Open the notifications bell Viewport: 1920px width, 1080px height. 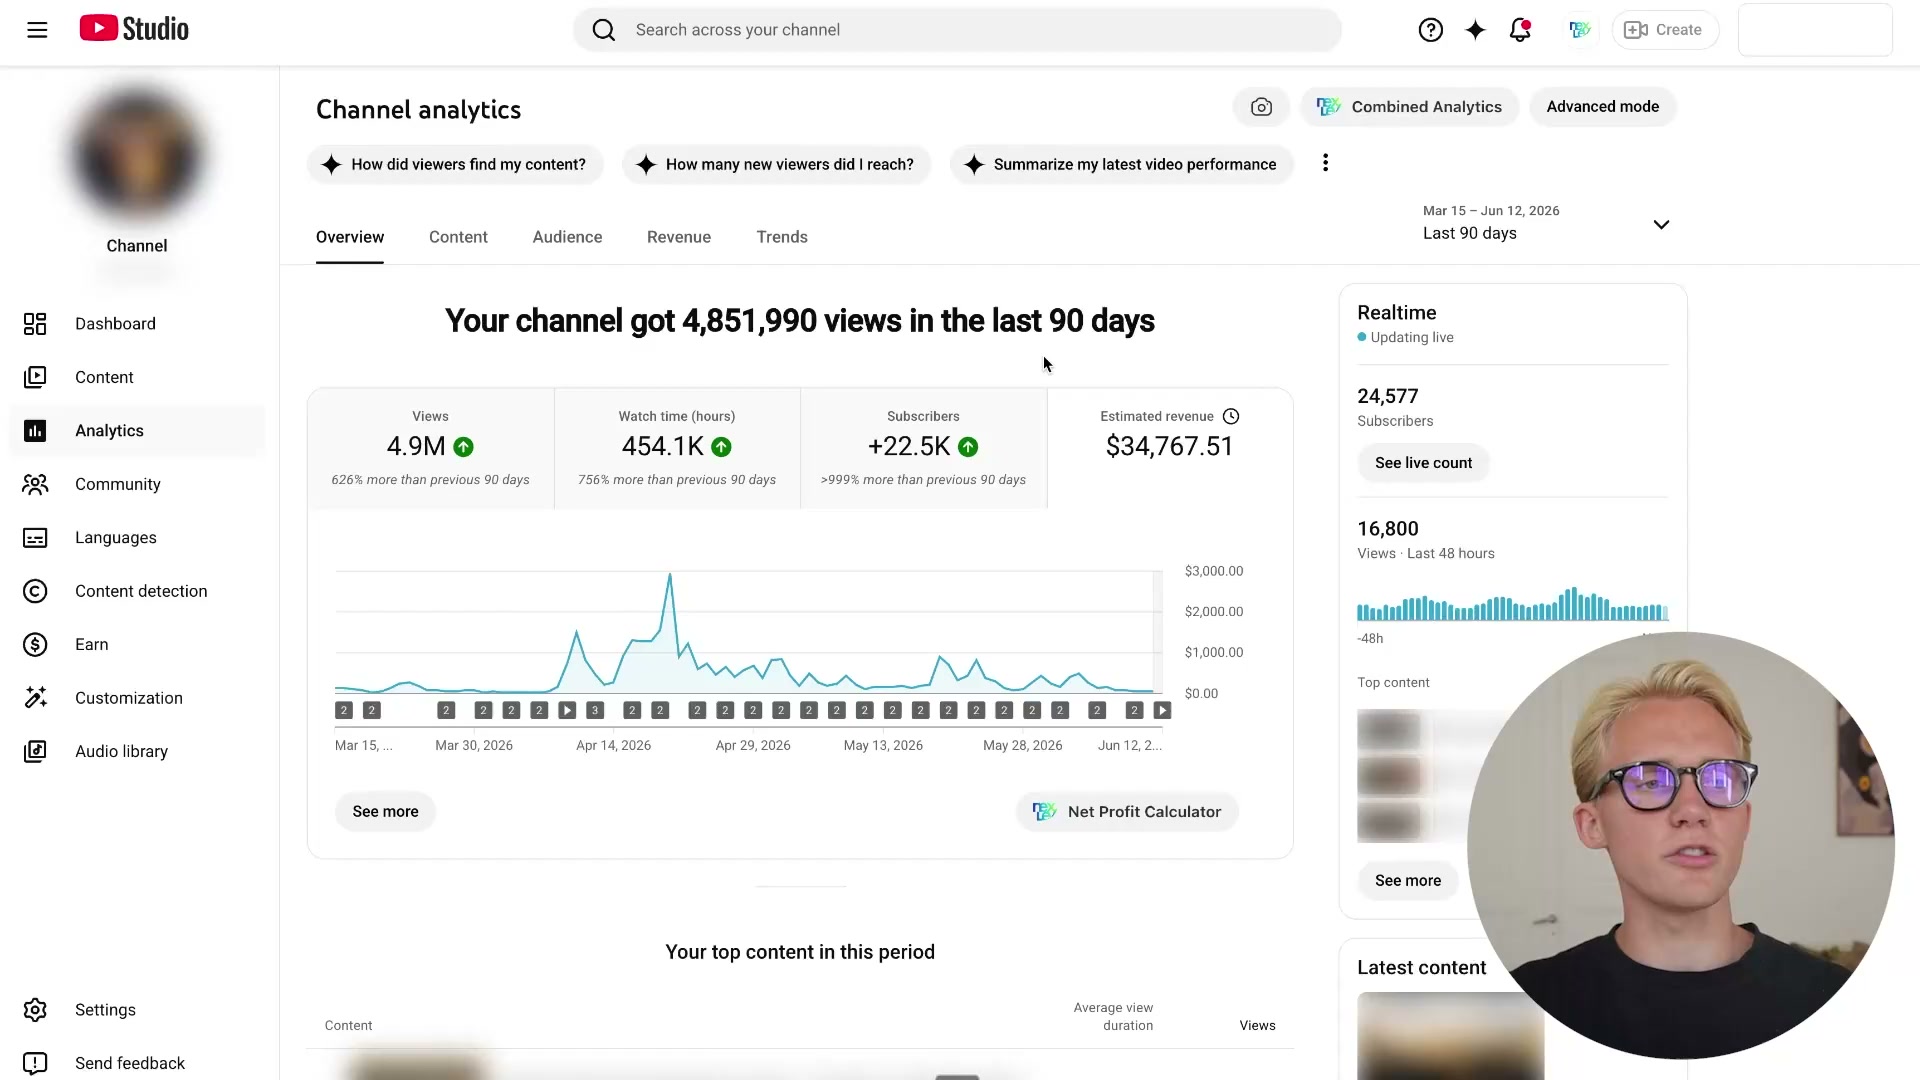[x=1520, y=30]
